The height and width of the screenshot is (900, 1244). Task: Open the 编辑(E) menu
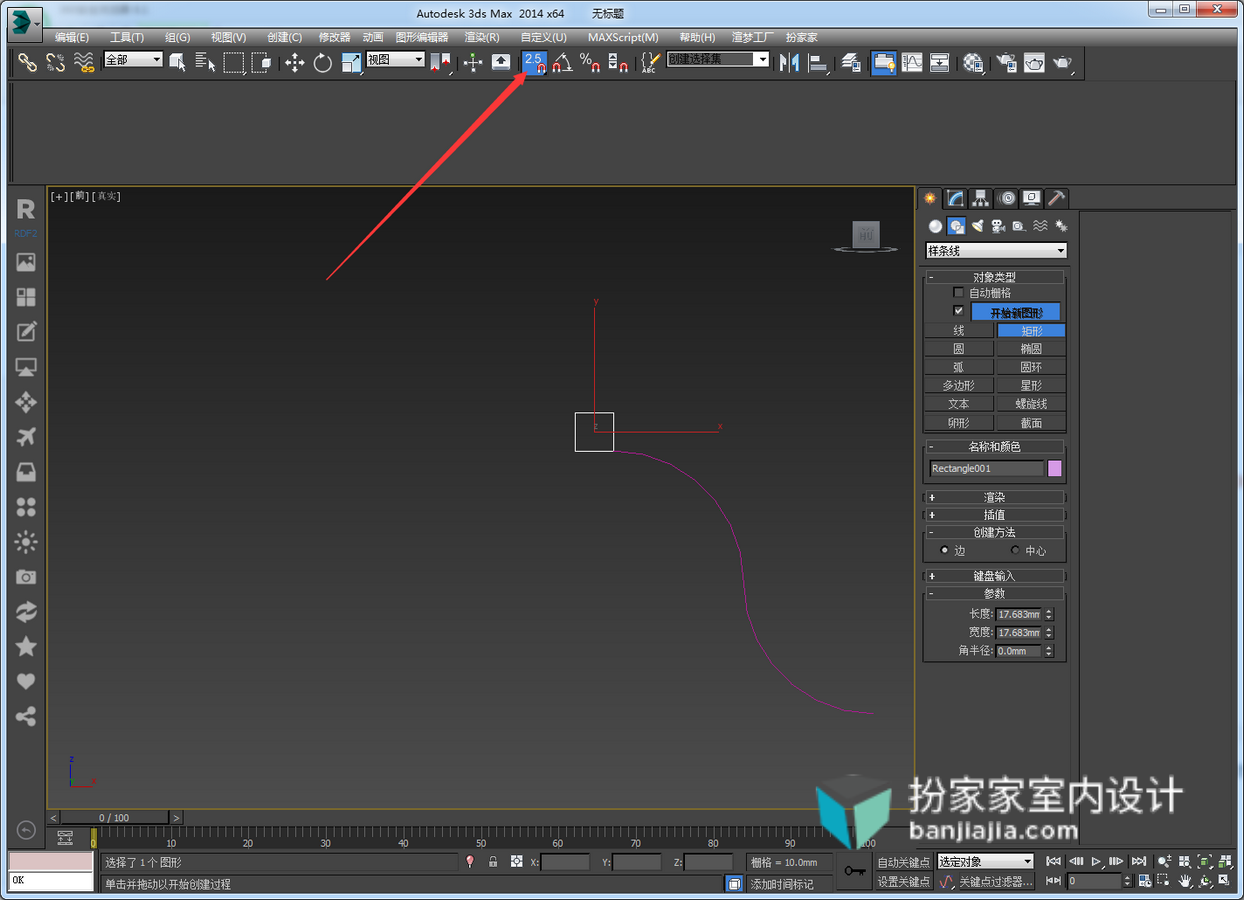(x=72, y=37)
